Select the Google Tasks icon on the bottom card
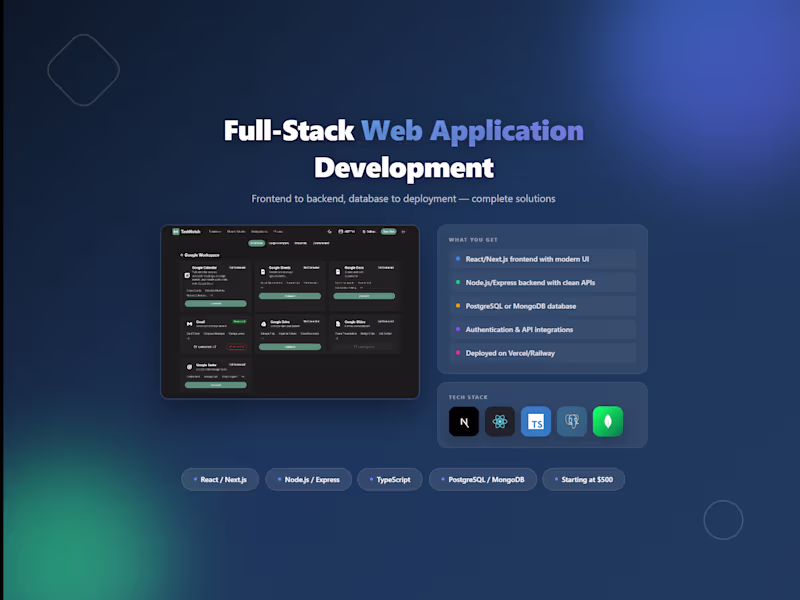The width and height of the screenshot is (800, 600). pyautogui.click(x=188, y=365)
